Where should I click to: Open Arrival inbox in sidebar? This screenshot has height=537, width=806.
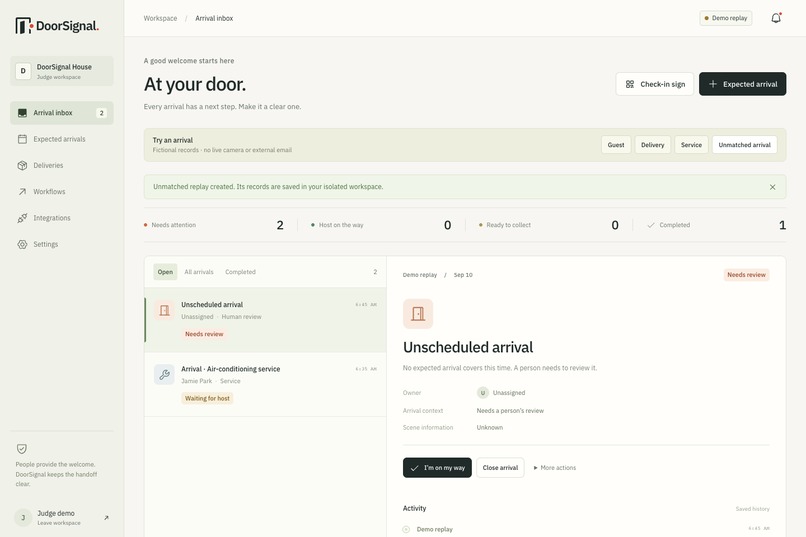tap(62, 113)
